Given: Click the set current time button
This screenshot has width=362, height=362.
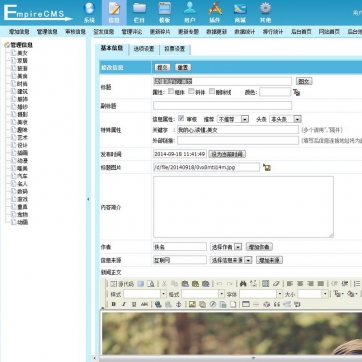Looking at the screenshot, I should (x=227, y=154).
